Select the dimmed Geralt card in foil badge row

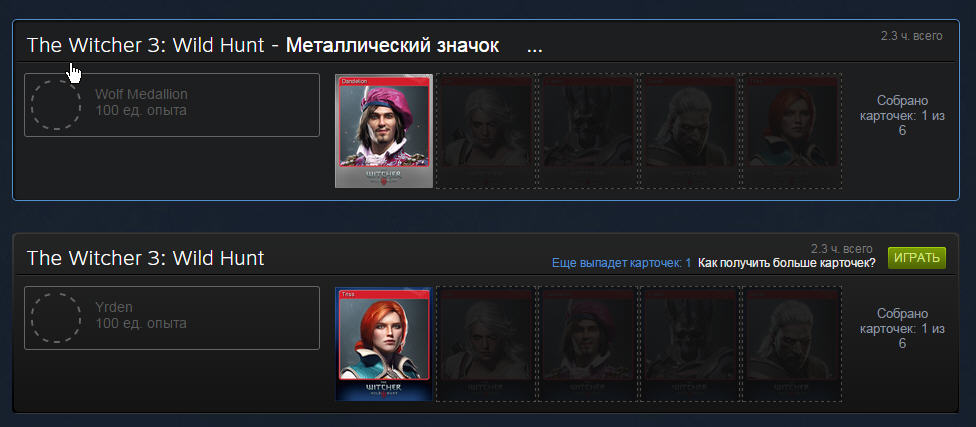click(x=690, y=131)
